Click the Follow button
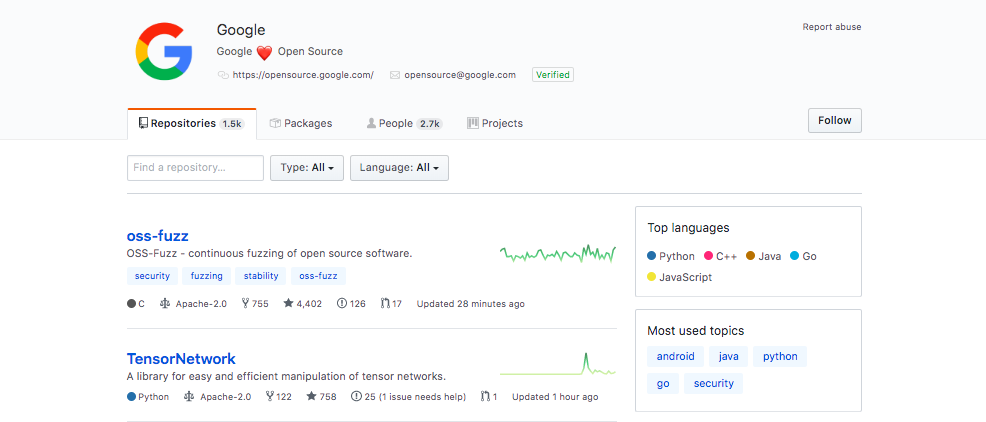986x422 pixels. coord(834,121)
